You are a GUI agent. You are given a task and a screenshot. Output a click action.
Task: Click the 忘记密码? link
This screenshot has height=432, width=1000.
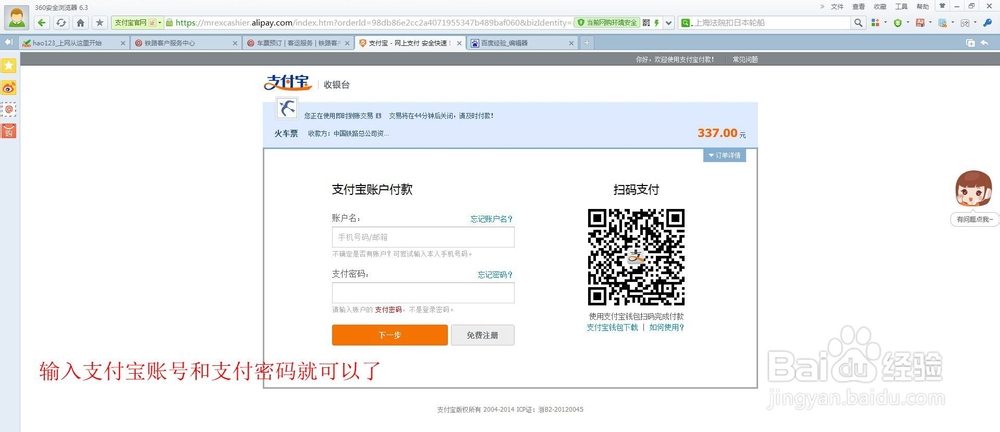pyautogui.click(x=496, y=274)
